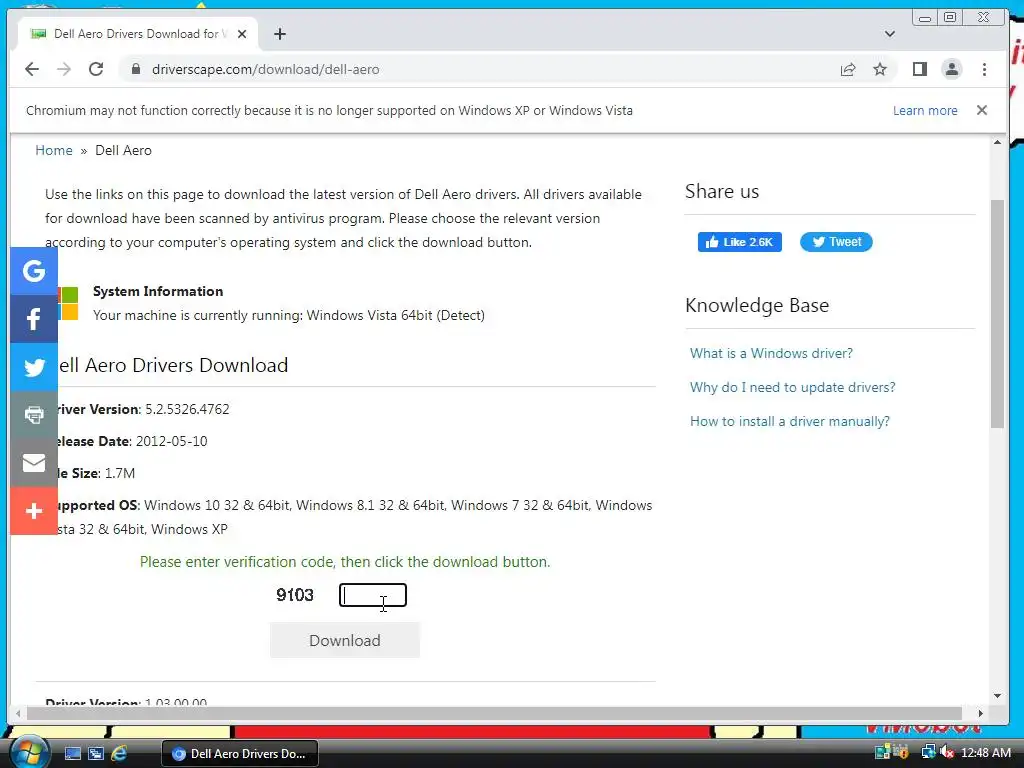Click the vertical scrollbar down arrow
The width and height of the screenshot is (1024, 768).
(x=997, y=696)
